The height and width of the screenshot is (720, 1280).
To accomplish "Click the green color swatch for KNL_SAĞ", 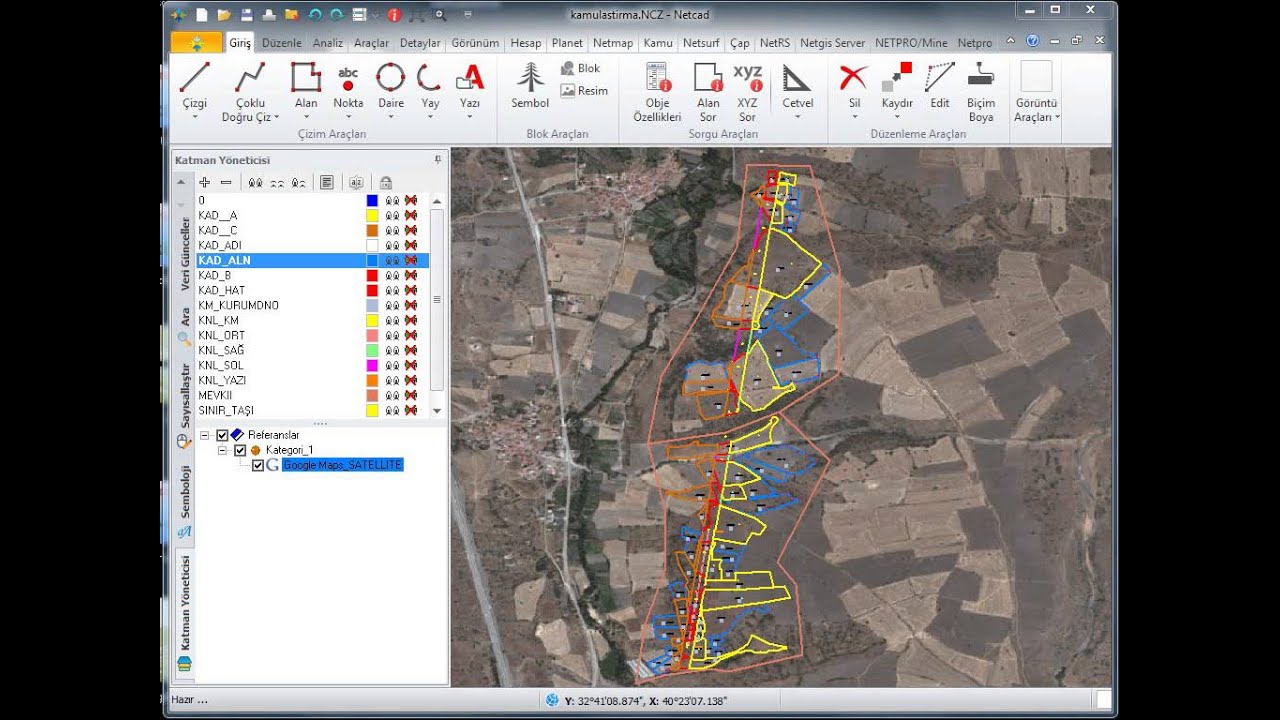I will pyautogui.click(x=372, y=350).
